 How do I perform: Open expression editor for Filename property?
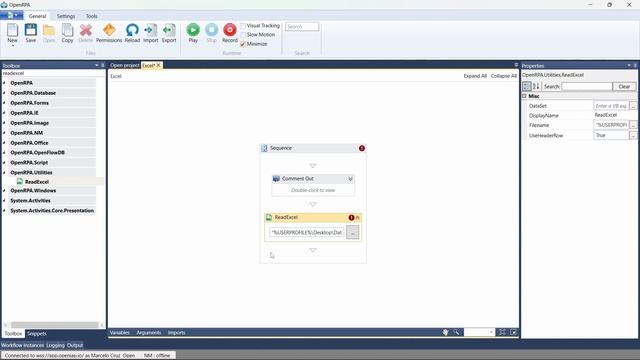[633, 125]
